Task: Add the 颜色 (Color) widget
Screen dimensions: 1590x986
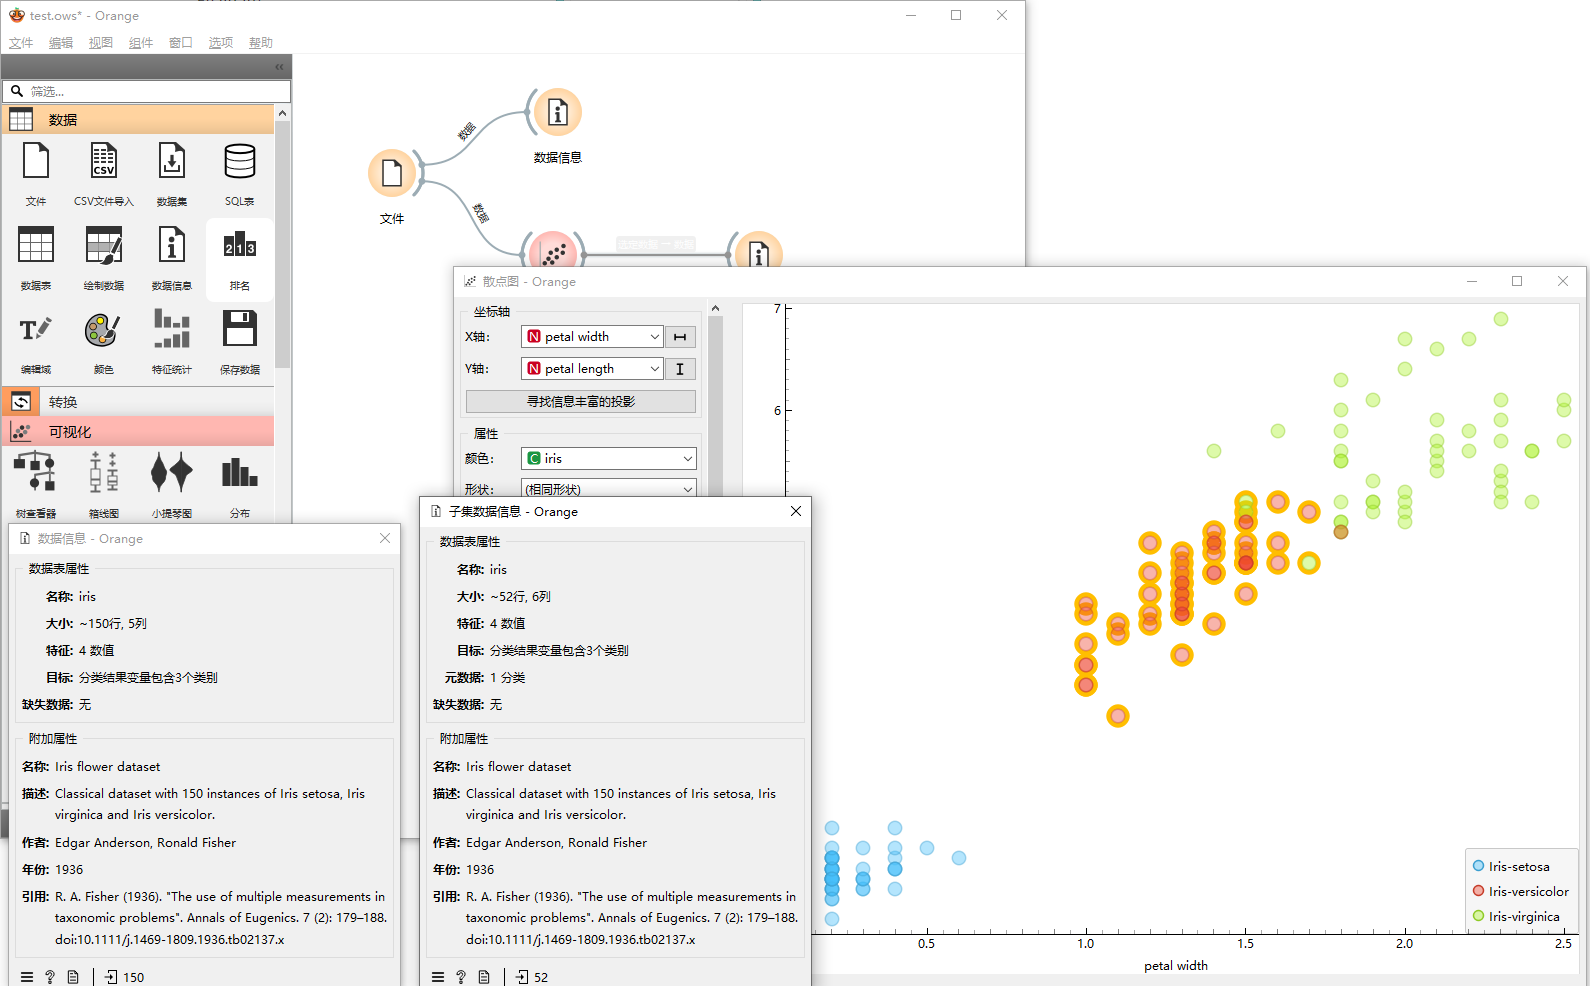Action: (x=104, y=342)
